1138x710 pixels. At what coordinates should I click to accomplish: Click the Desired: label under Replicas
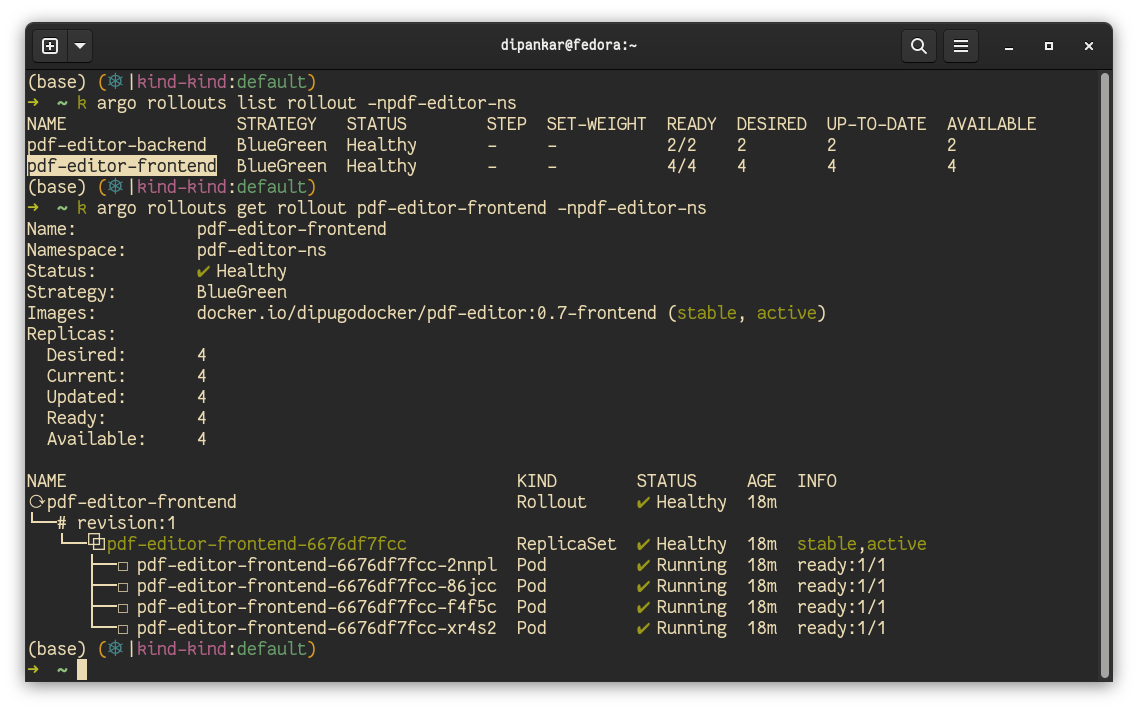(x=86, y=356)
